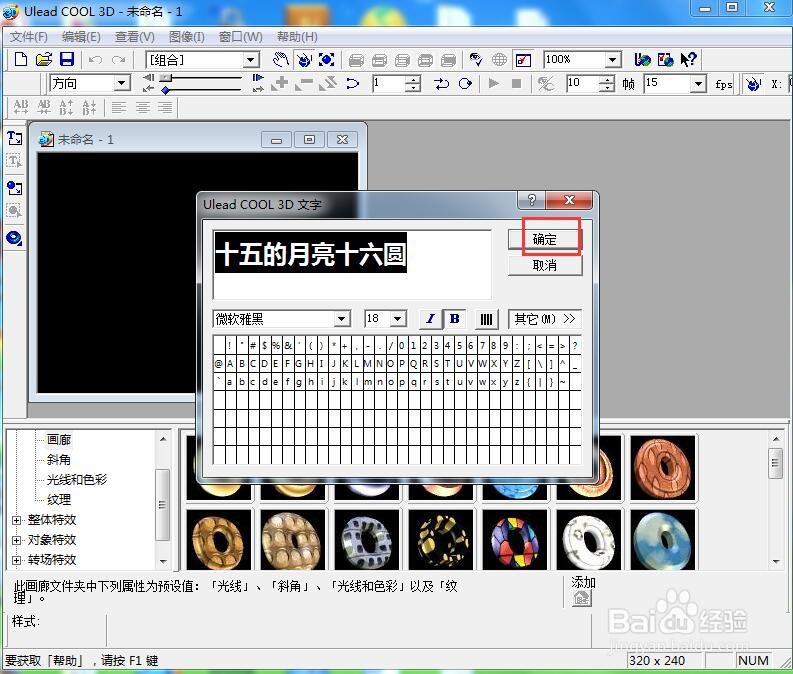Toggle italic in text dialog
The image size is (793, 674).
pos(430,319)
